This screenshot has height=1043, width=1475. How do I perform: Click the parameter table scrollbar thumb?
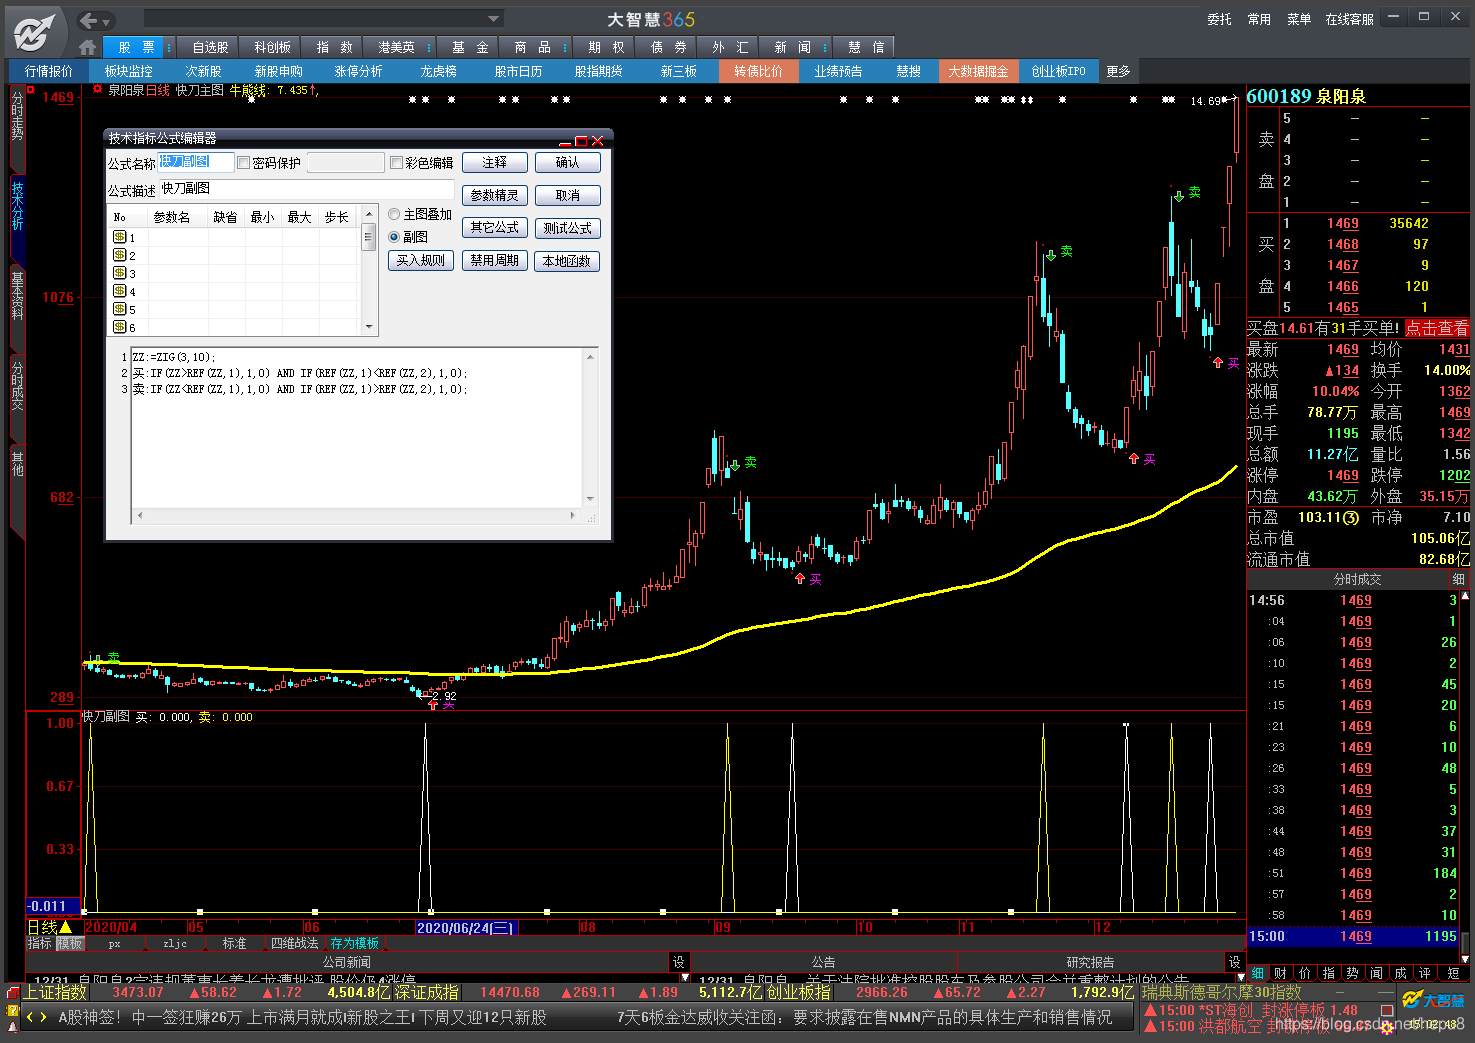tap(369, 237)
